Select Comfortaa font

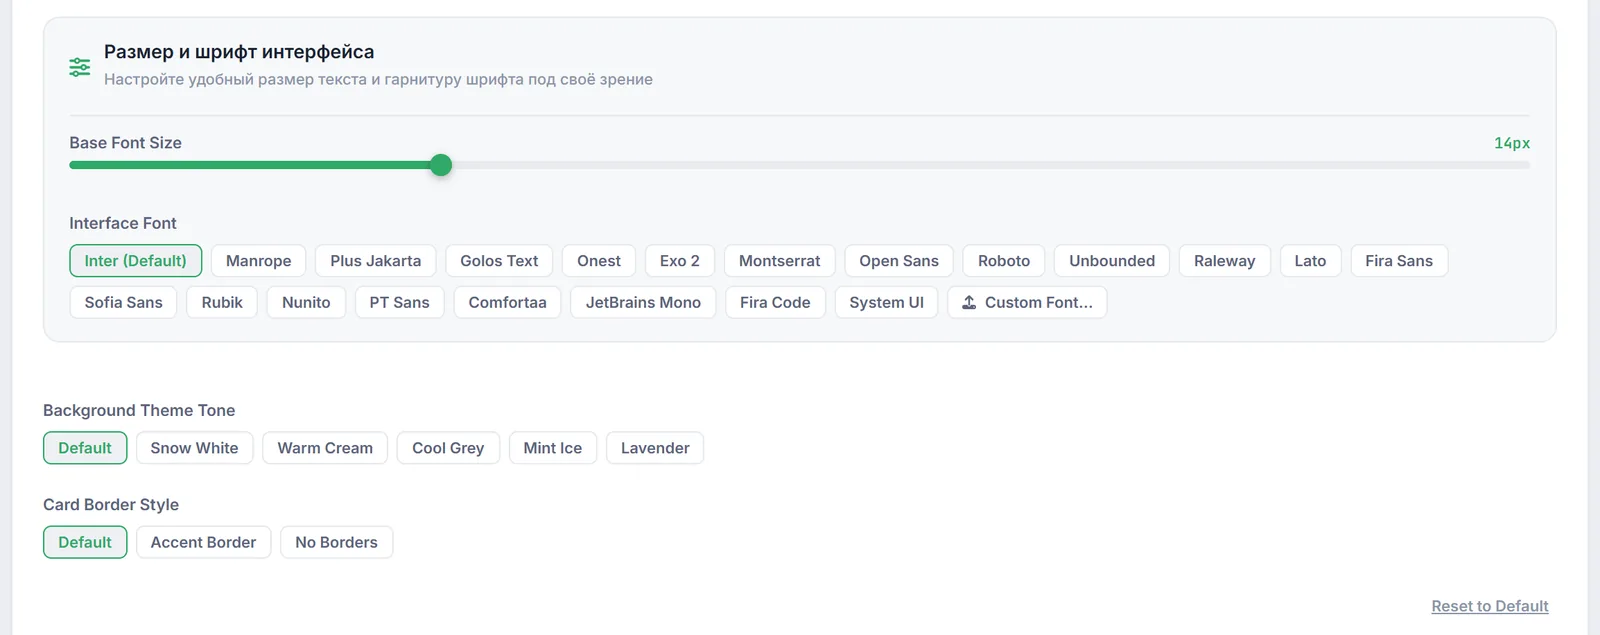(x=508, y=302)
